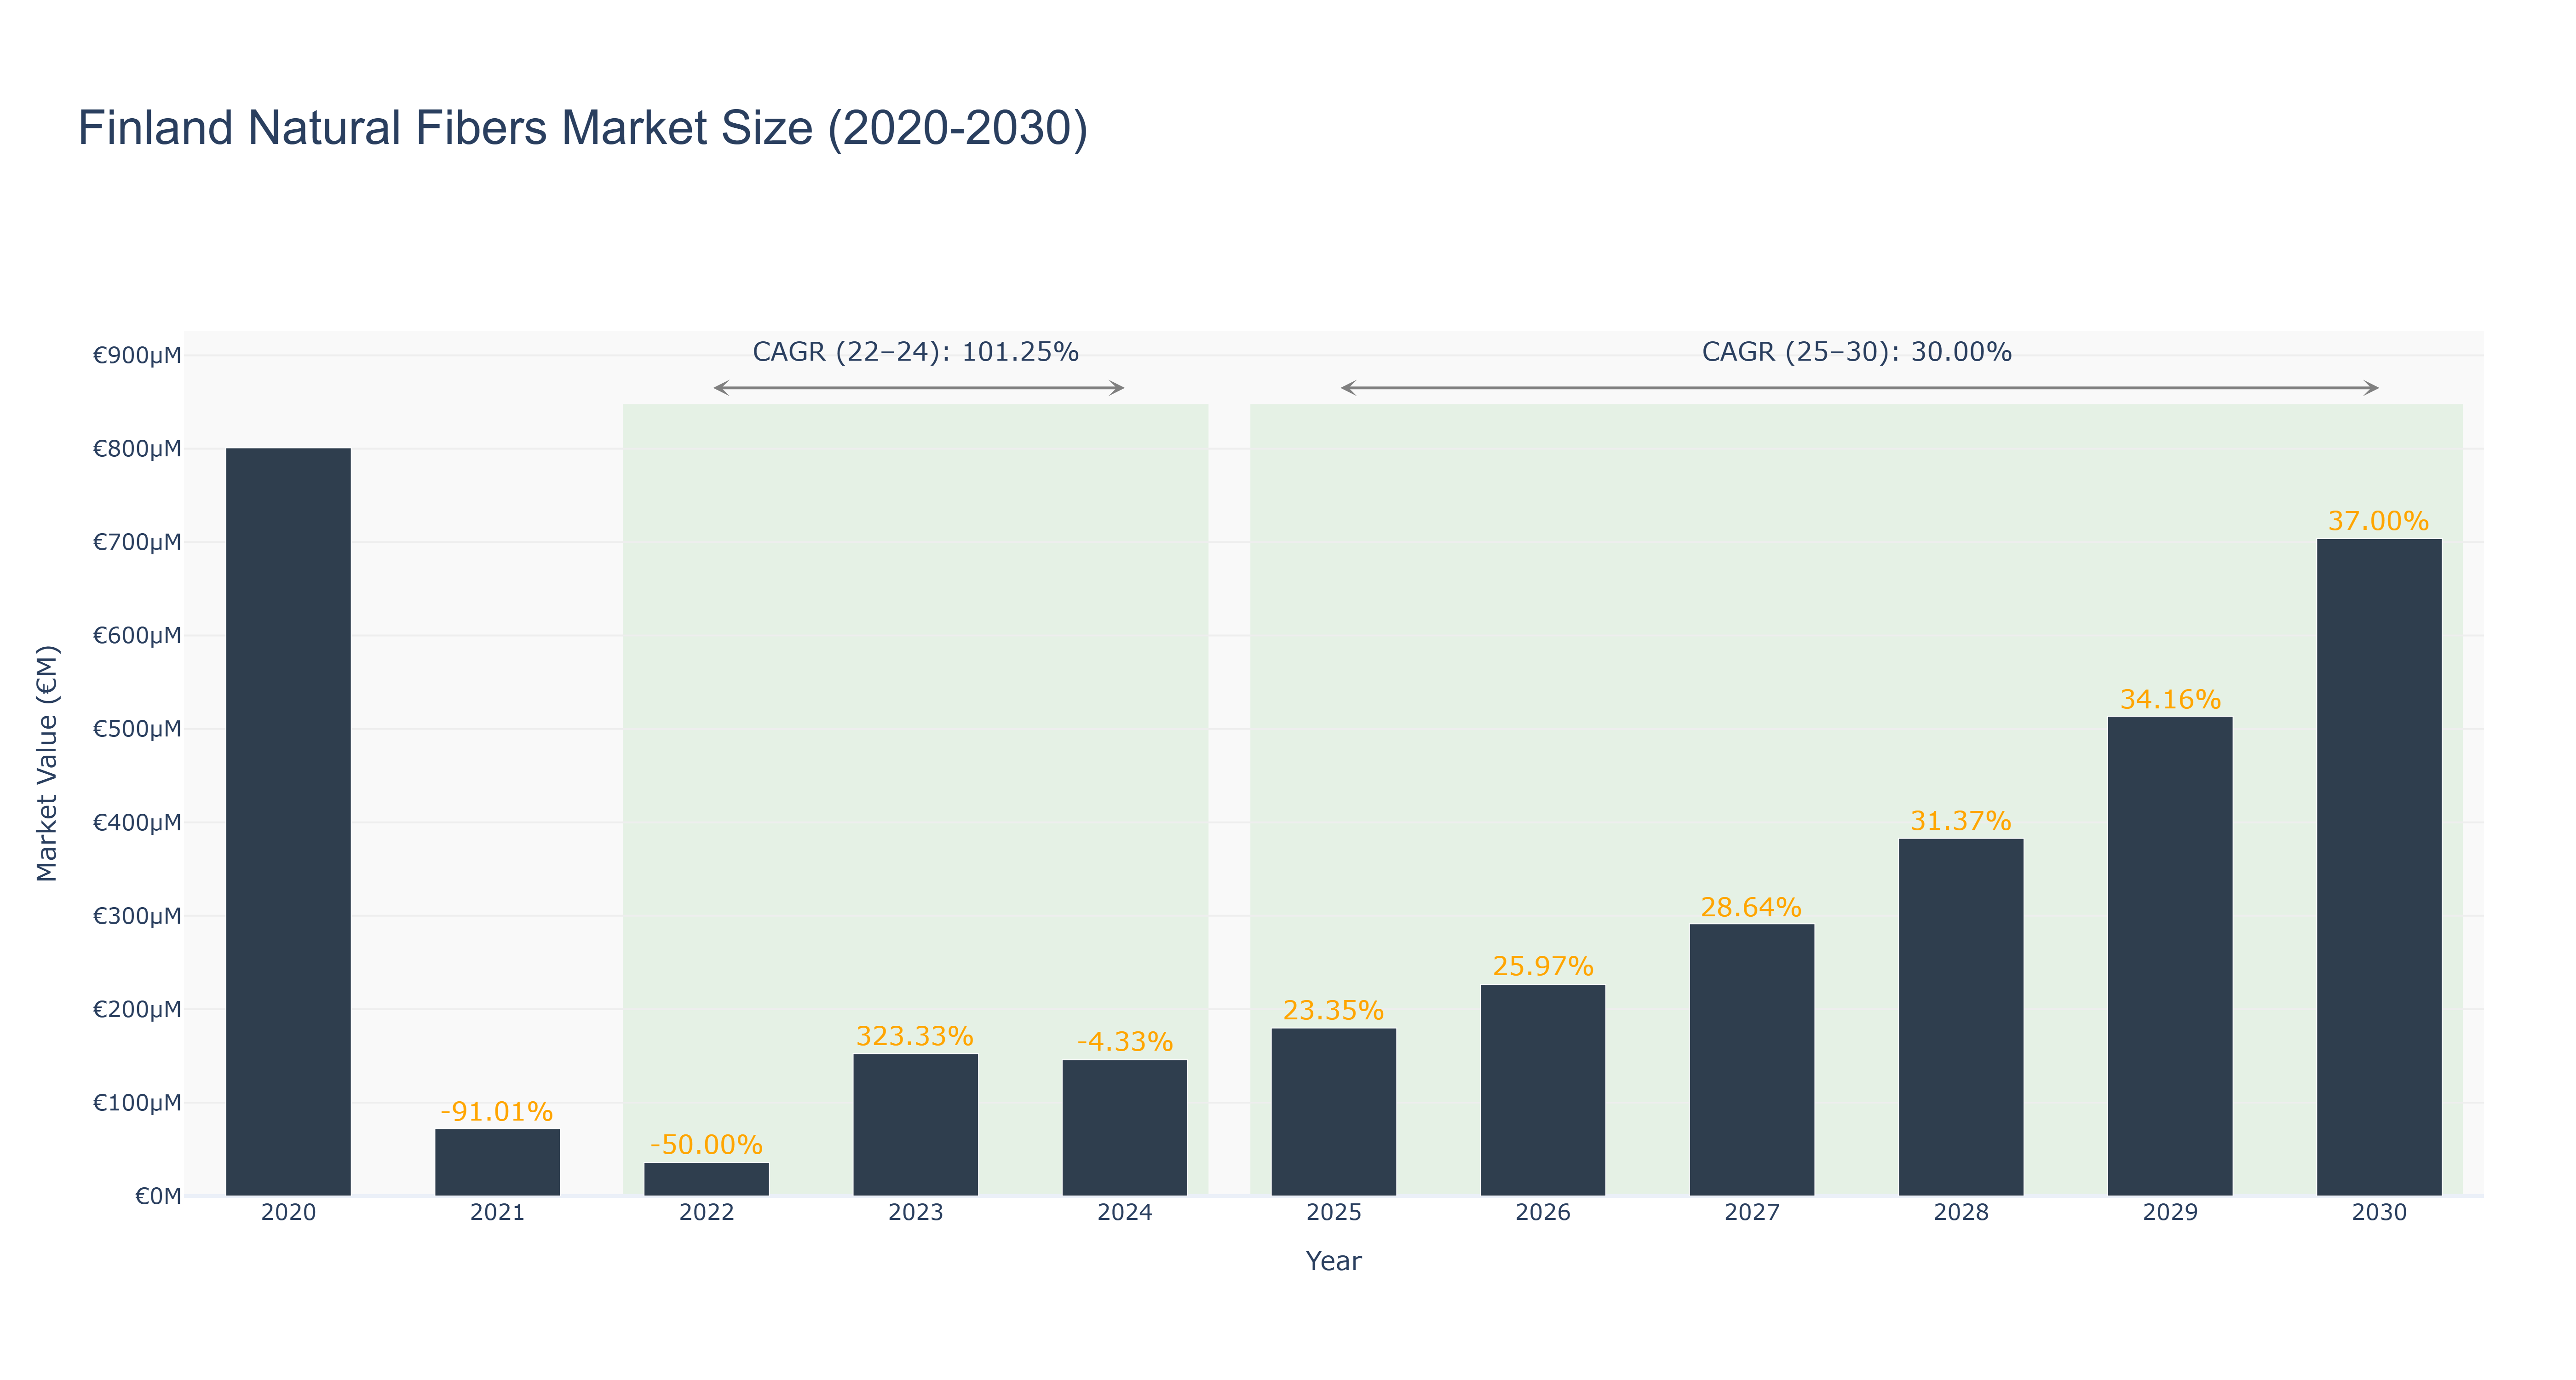Click the €500µM y-axis tick label
The width and height of the screenshot is (2576, 1380).
pos(137,728)
